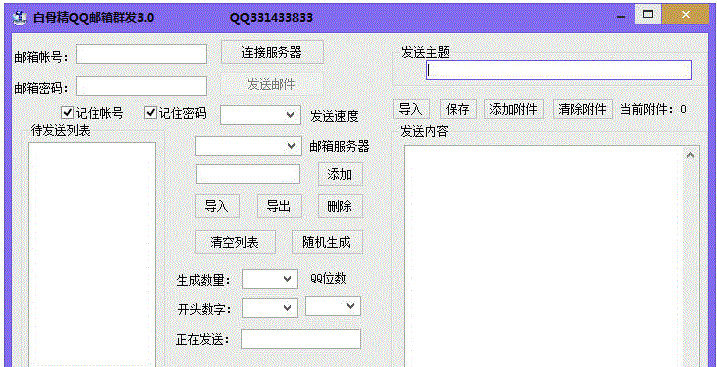Toggle the 记住密码 checkbox
This screenshot has width=717, height=367.
[150, 112]
